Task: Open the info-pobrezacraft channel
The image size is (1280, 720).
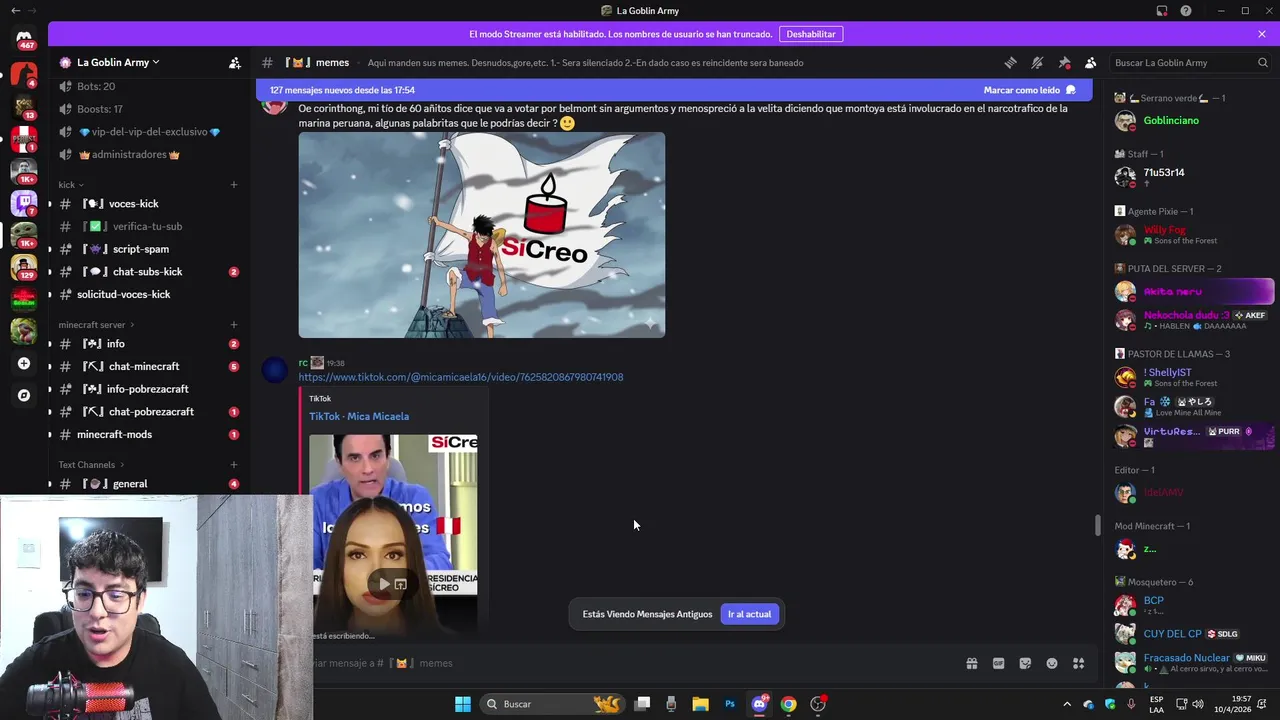Action: tap(148, 389)
